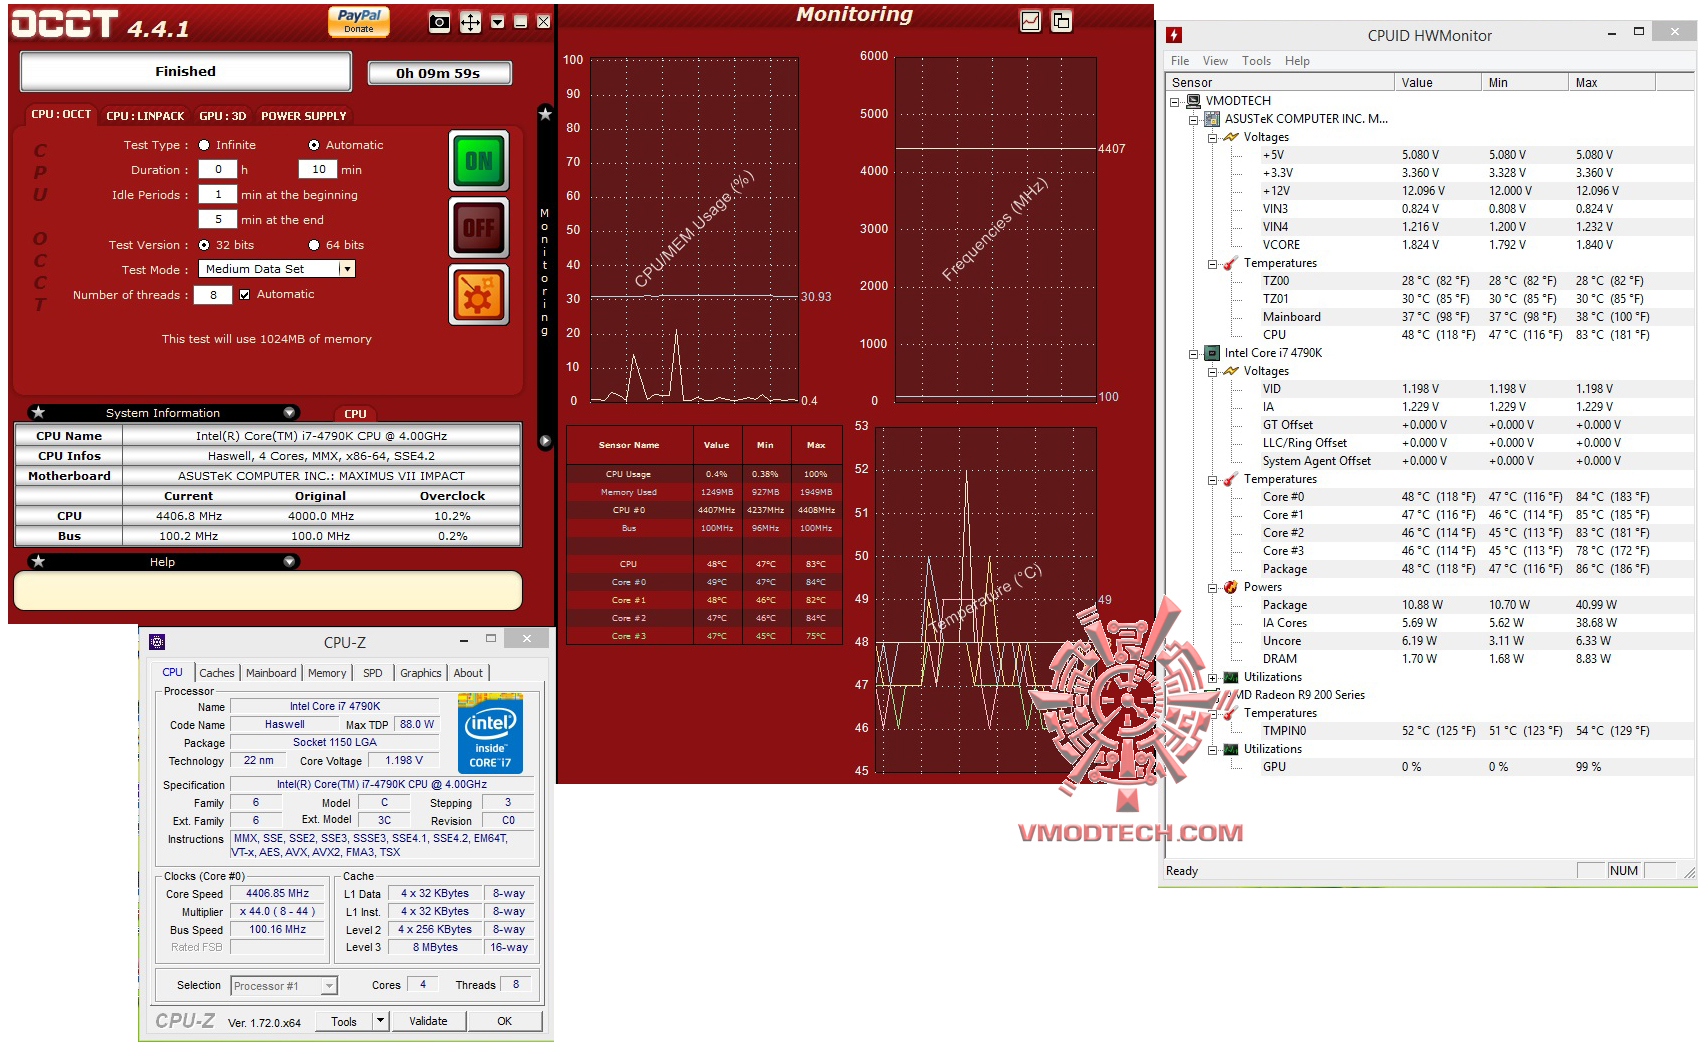Click the Voltages icon under Intel Core i7
This screenshot has width=1698, height=1042.
pyautogui.click(x=1231, y=371)
